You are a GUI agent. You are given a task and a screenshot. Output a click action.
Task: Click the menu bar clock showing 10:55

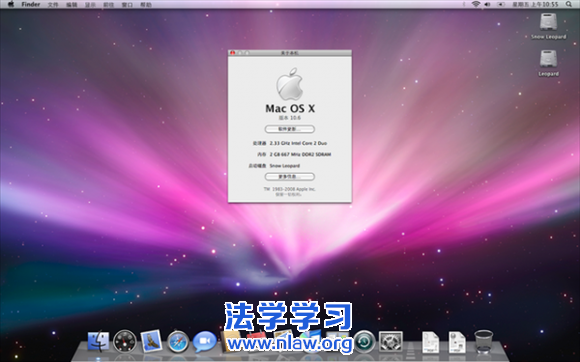(x=535, y=4)
